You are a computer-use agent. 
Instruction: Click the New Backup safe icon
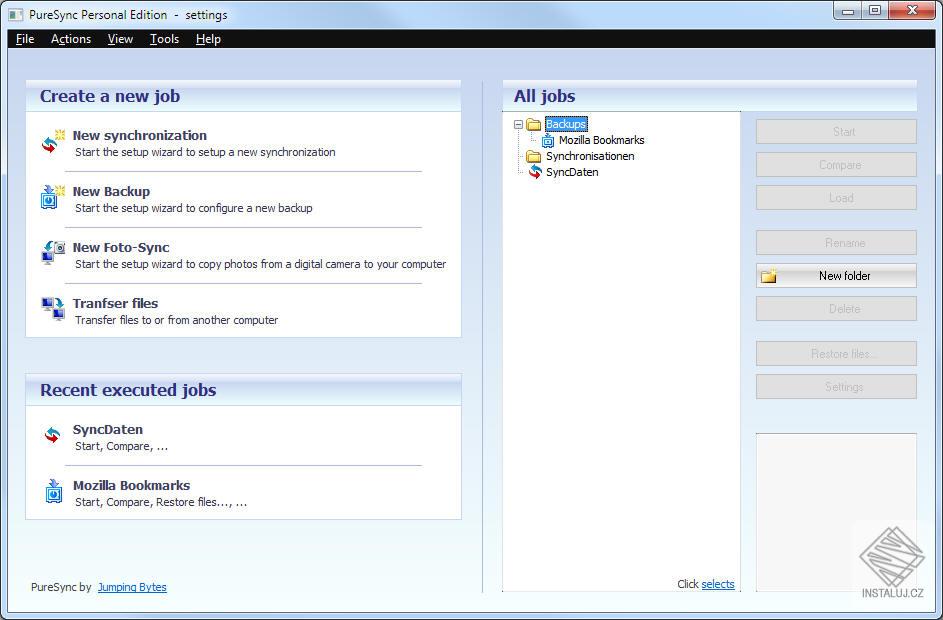53,197
